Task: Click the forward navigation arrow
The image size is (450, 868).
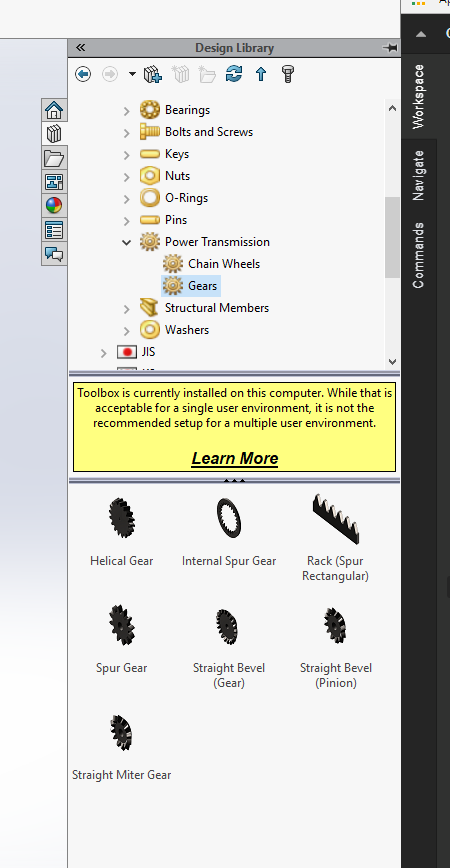Action: point(110,74)
